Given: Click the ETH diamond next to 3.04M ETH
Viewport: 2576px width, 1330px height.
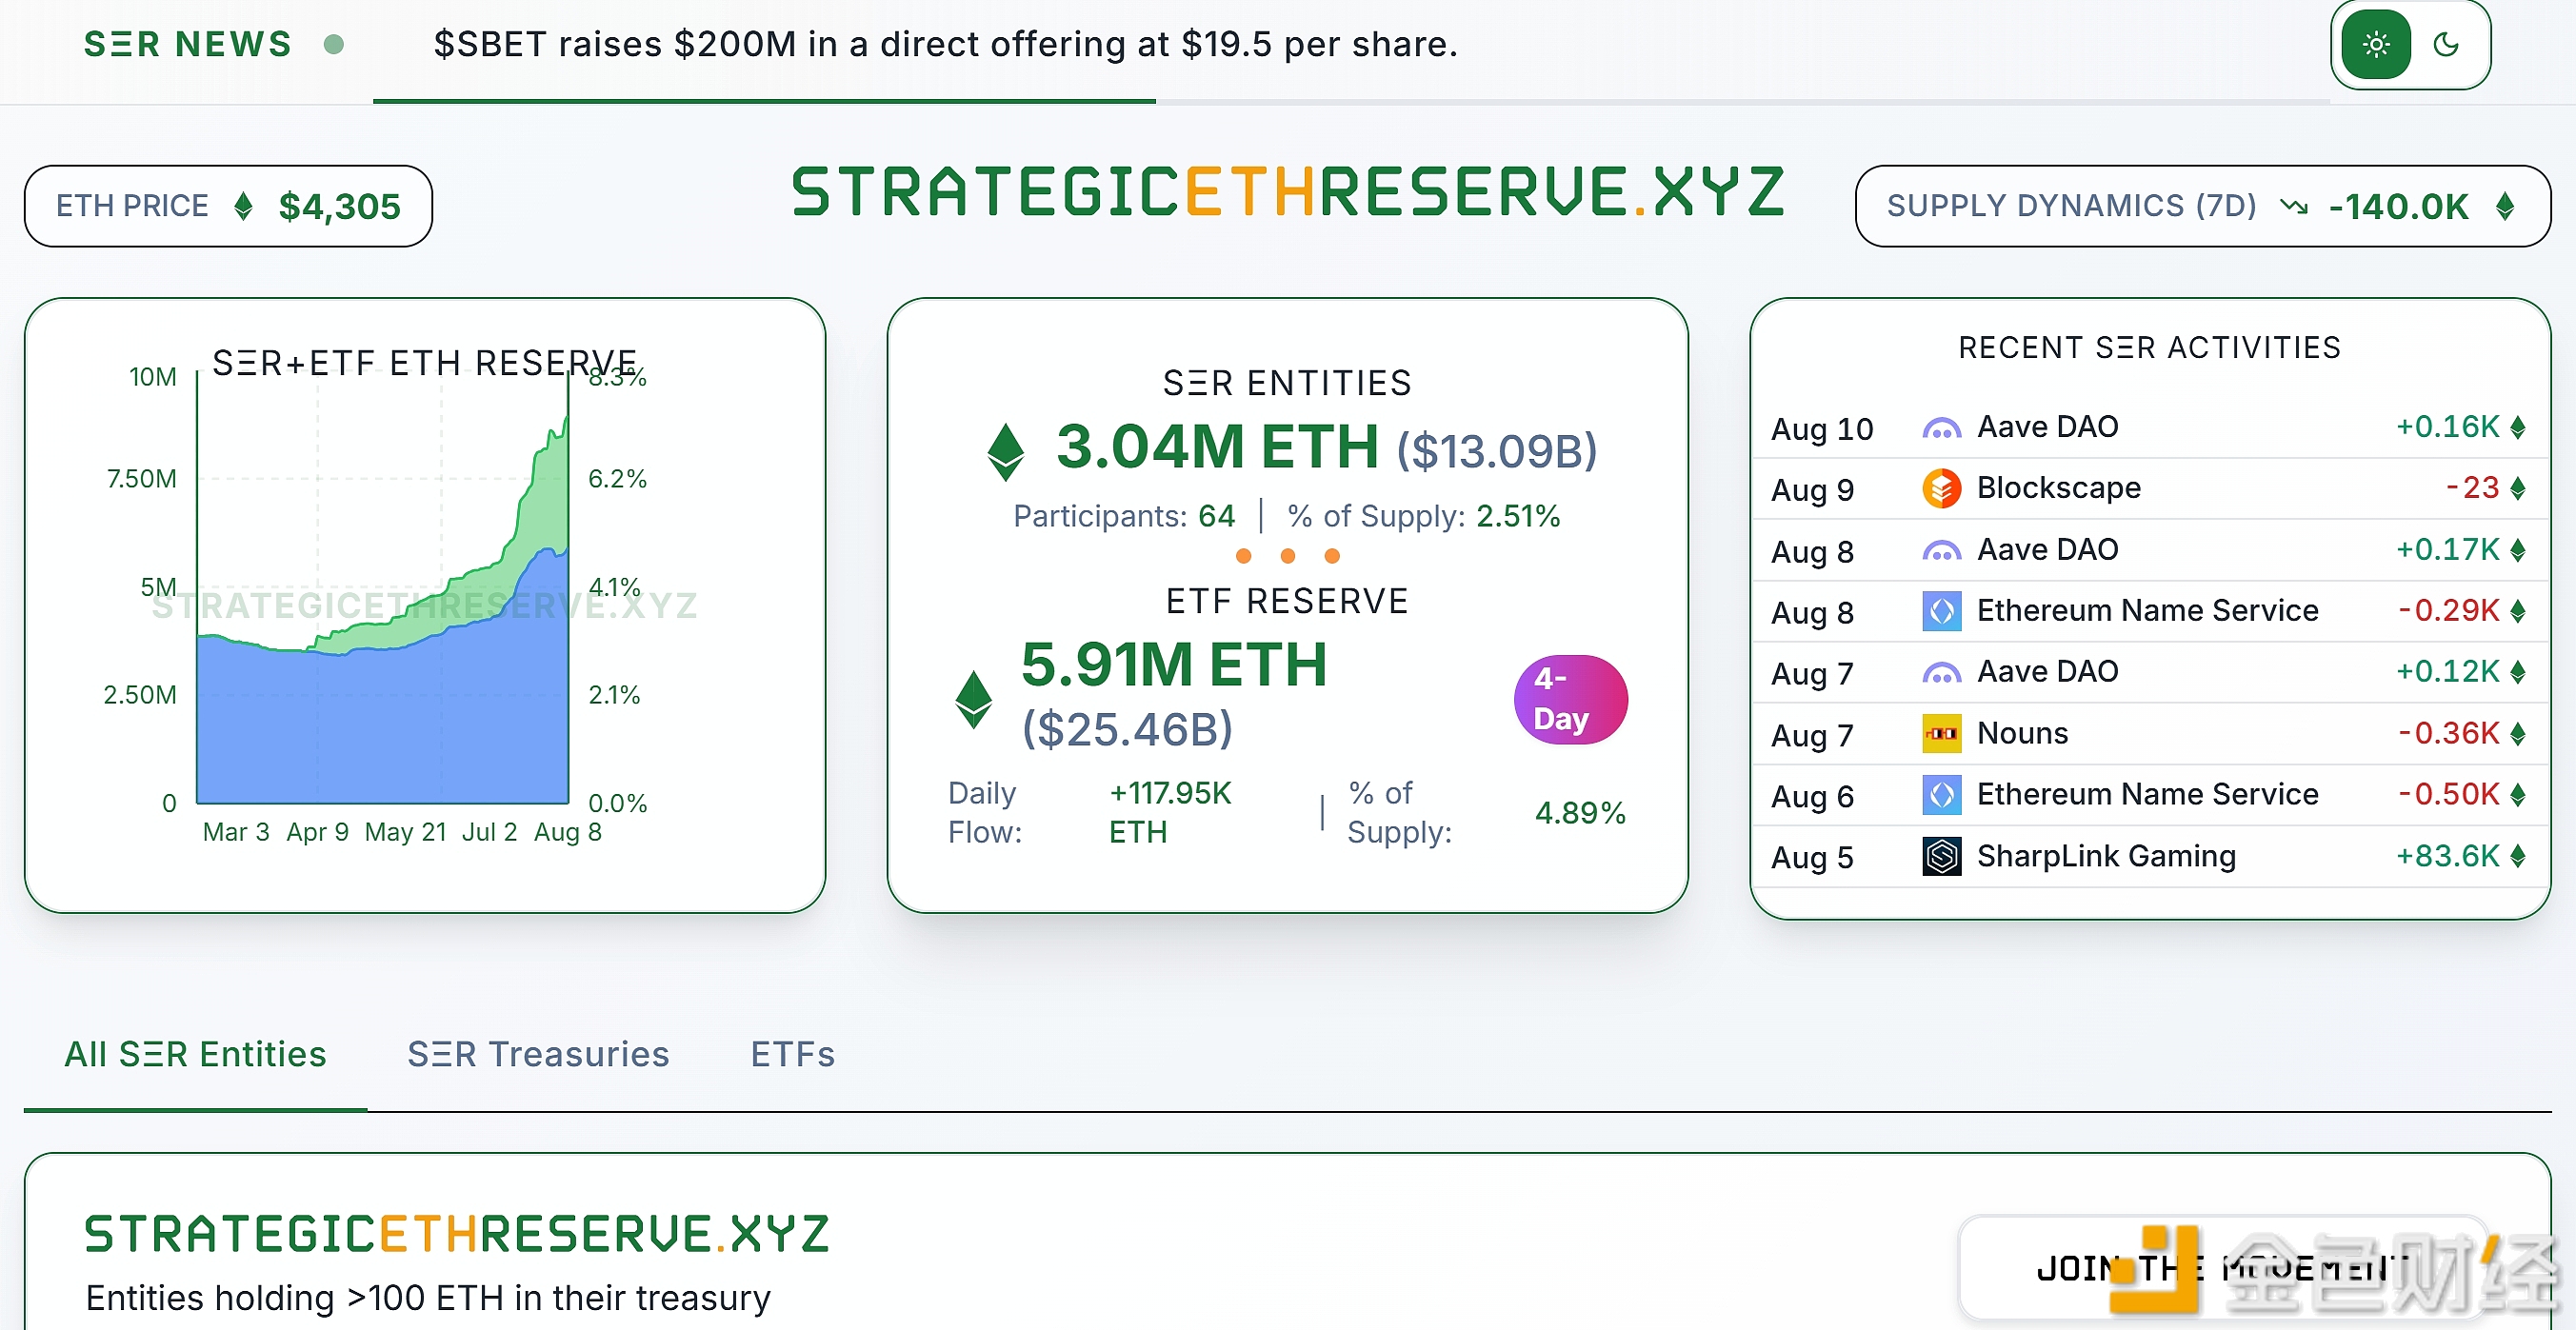Looking at the screenshot, I should coord(1005,451).
